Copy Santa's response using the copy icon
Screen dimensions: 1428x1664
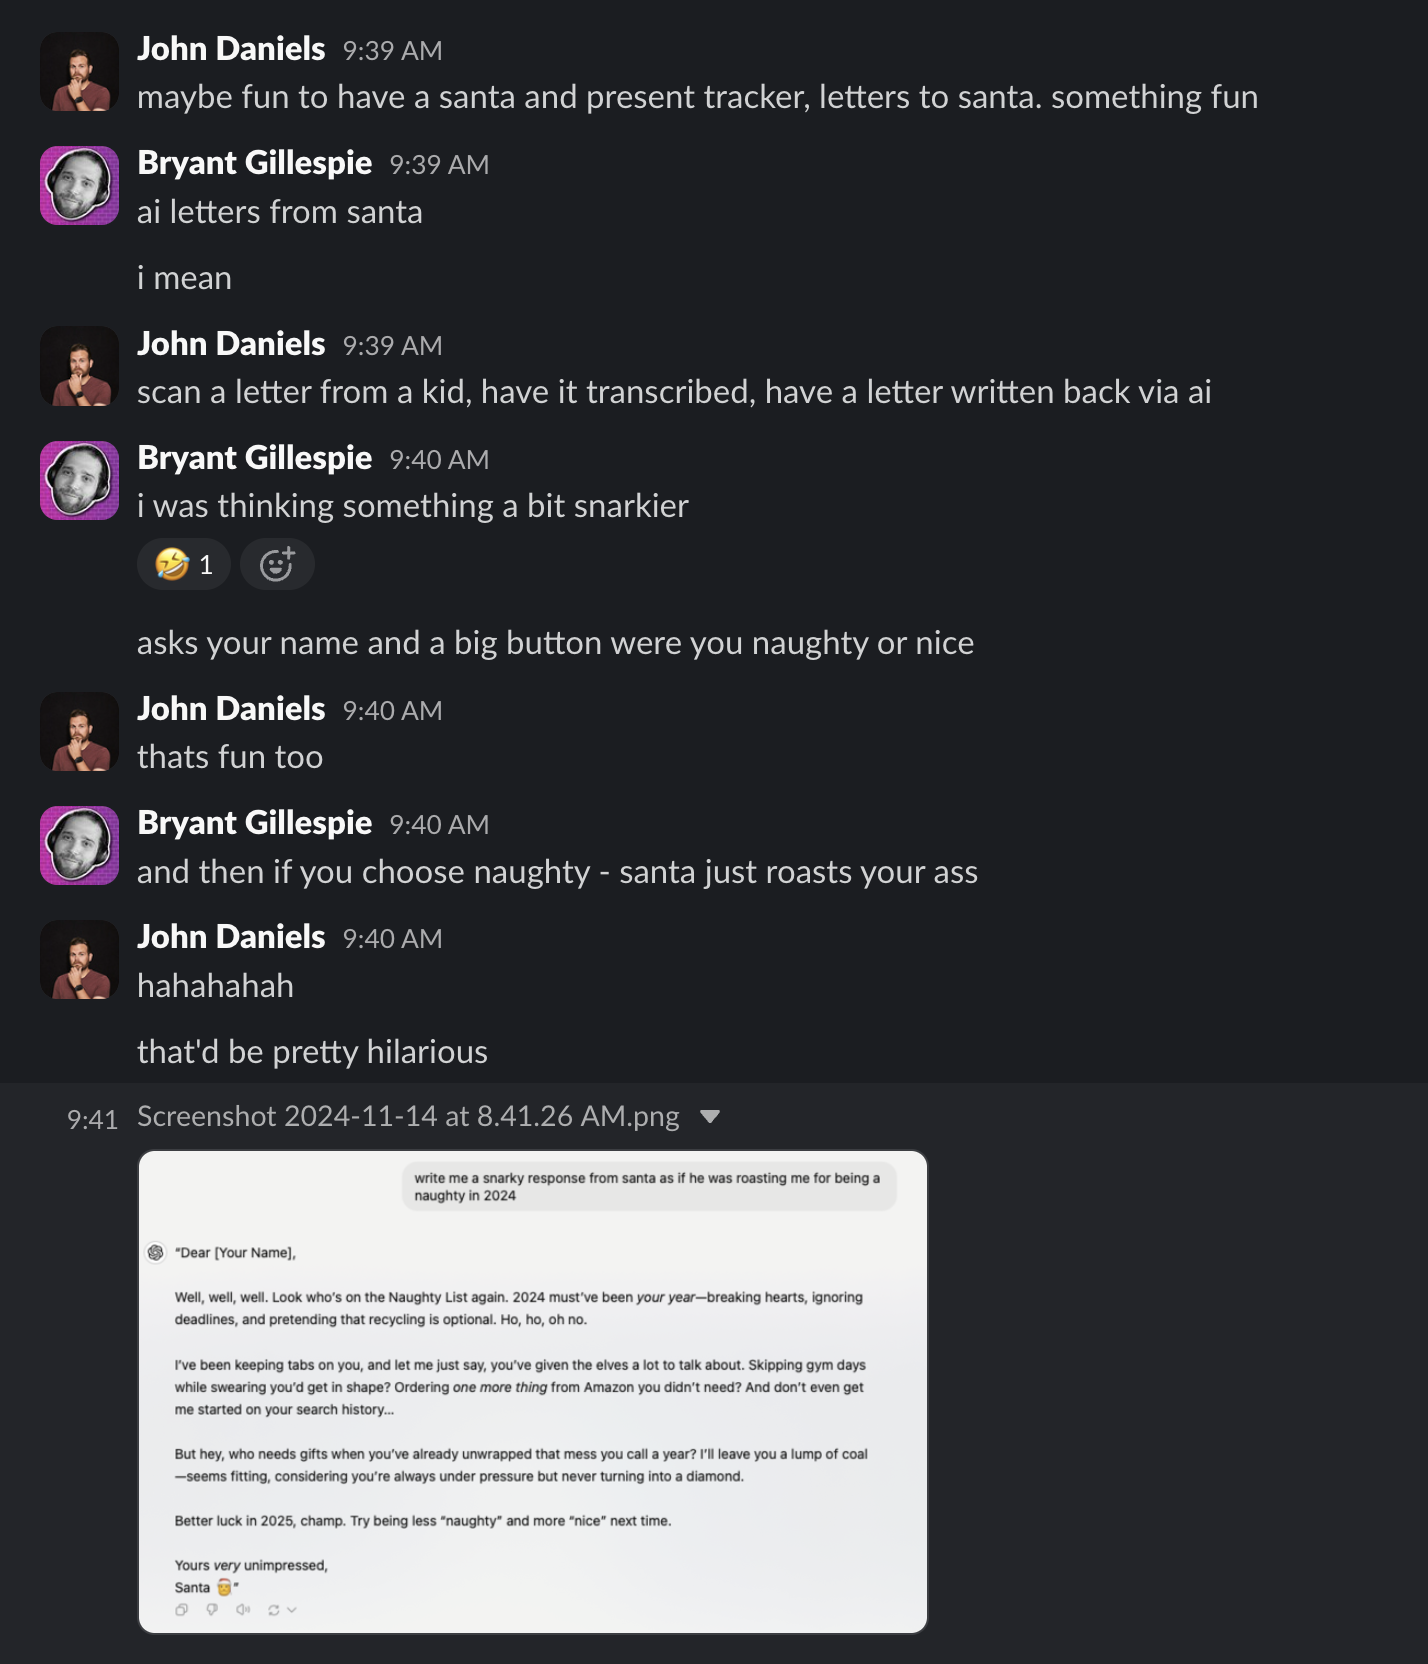(x=181, y=1610)
